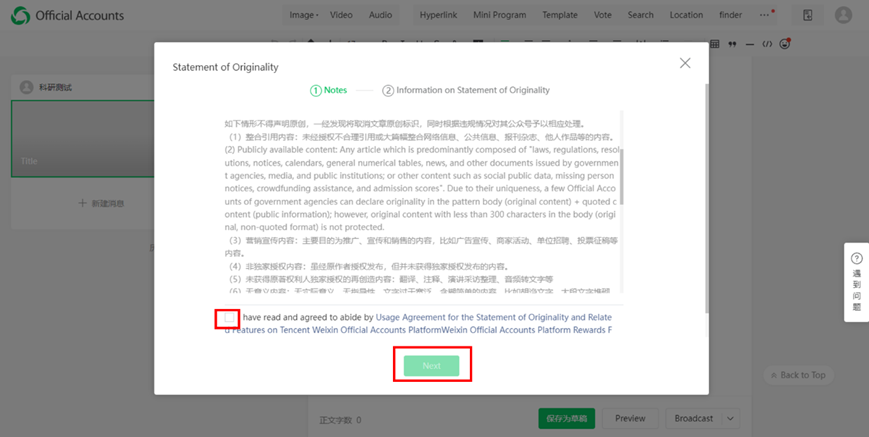
Task: Check the agreement checkbox
Action: coord(229,318)
